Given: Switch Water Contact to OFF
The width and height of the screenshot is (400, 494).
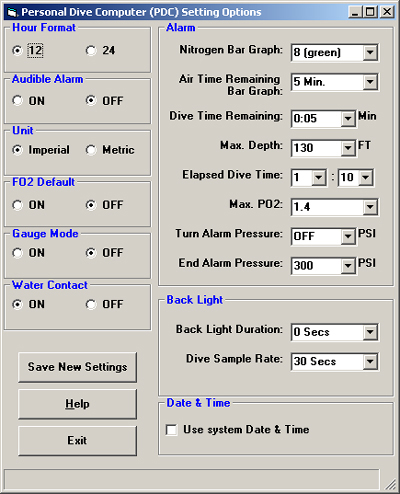Looking at the screenshot, I should pos(91,304).
